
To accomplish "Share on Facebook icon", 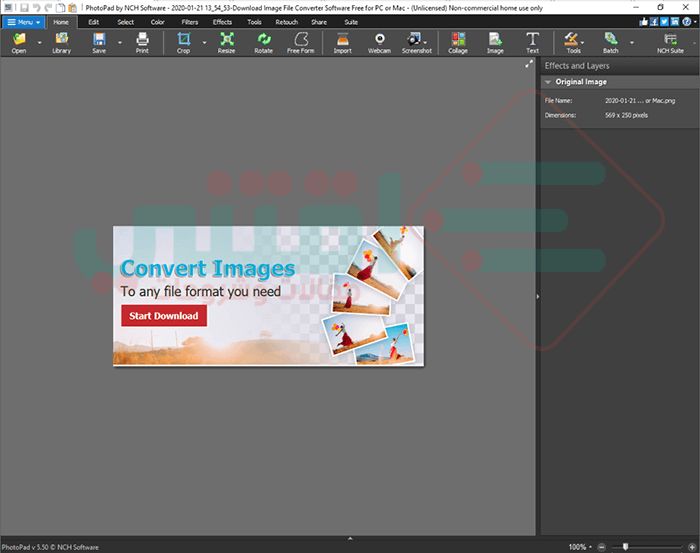I will (654, 22).
